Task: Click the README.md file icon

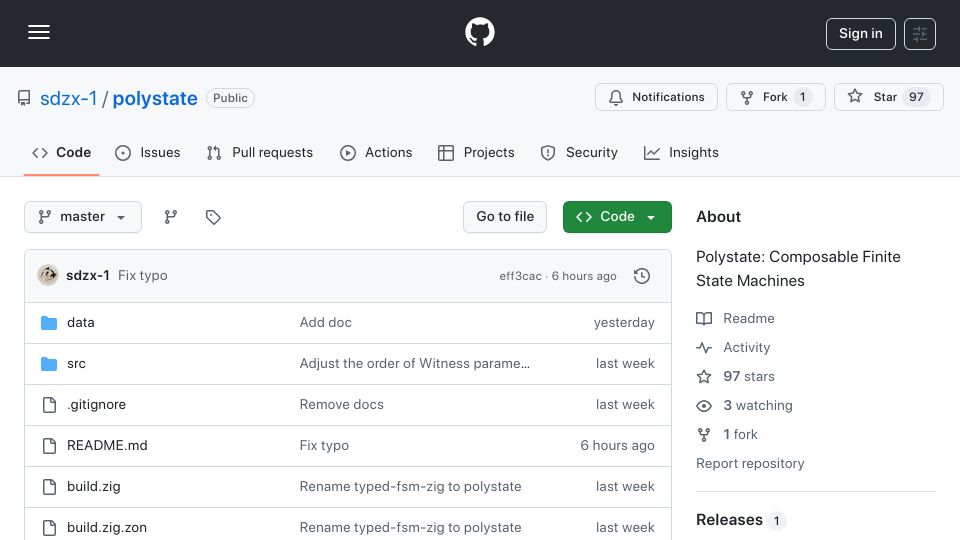Action: (x=49, y=446)
